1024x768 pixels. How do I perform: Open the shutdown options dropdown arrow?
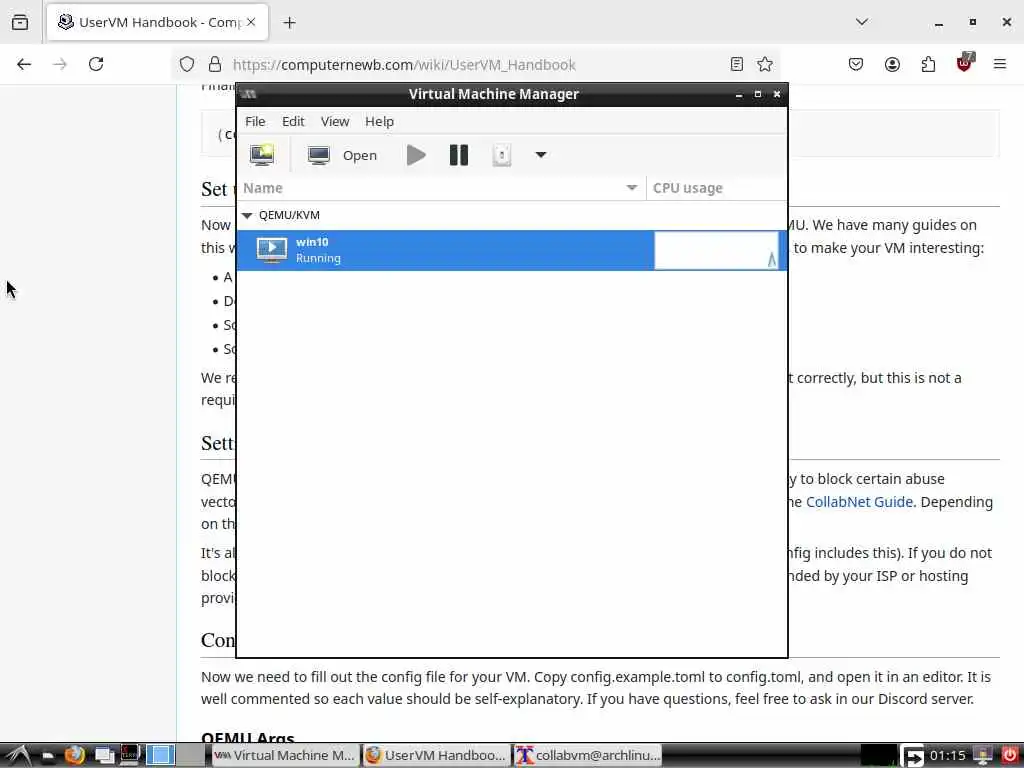coord(541,155)
